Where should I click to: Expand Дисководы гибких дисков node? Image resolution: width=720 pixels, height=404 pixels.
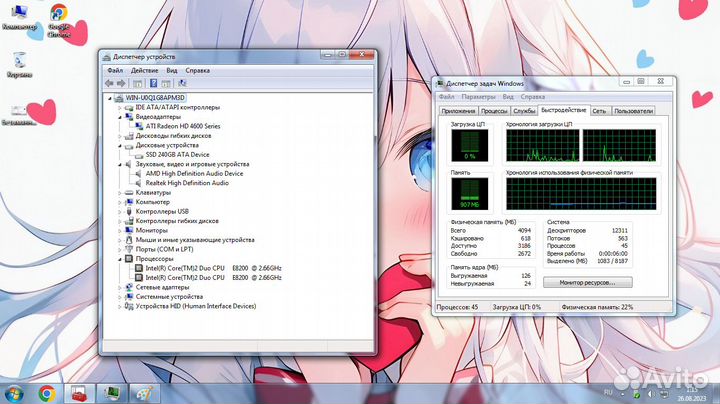click(x=120, y=136)
